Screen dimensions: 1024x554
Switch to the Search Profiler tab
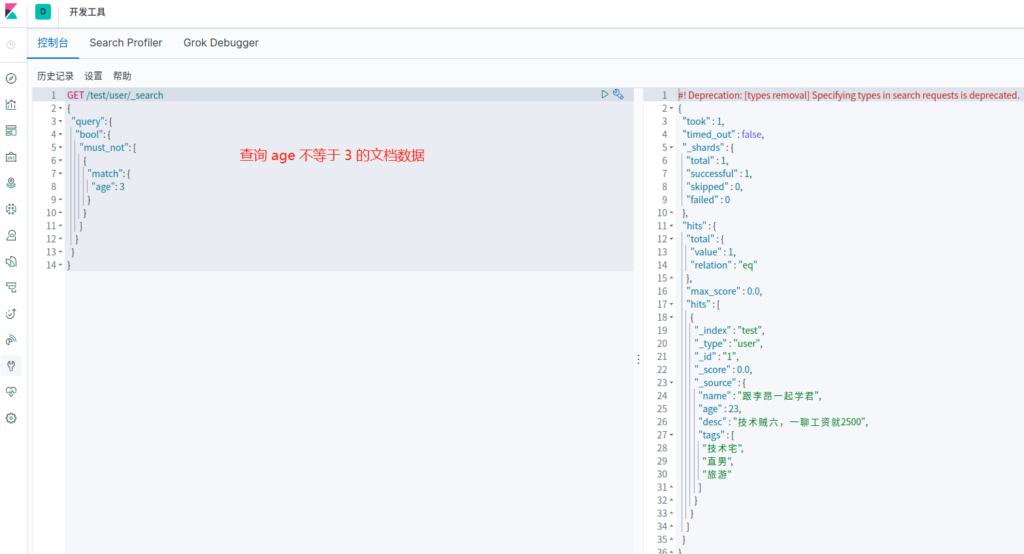click(126, 43)
